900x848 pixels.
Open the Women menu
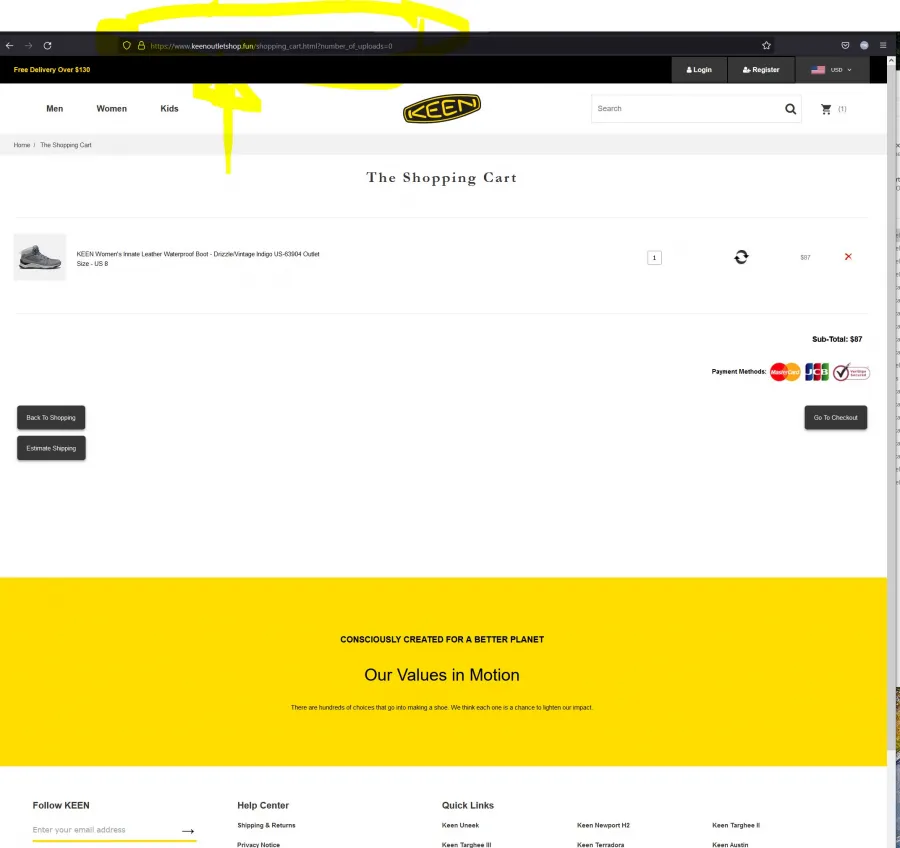[x=111, y=109]
